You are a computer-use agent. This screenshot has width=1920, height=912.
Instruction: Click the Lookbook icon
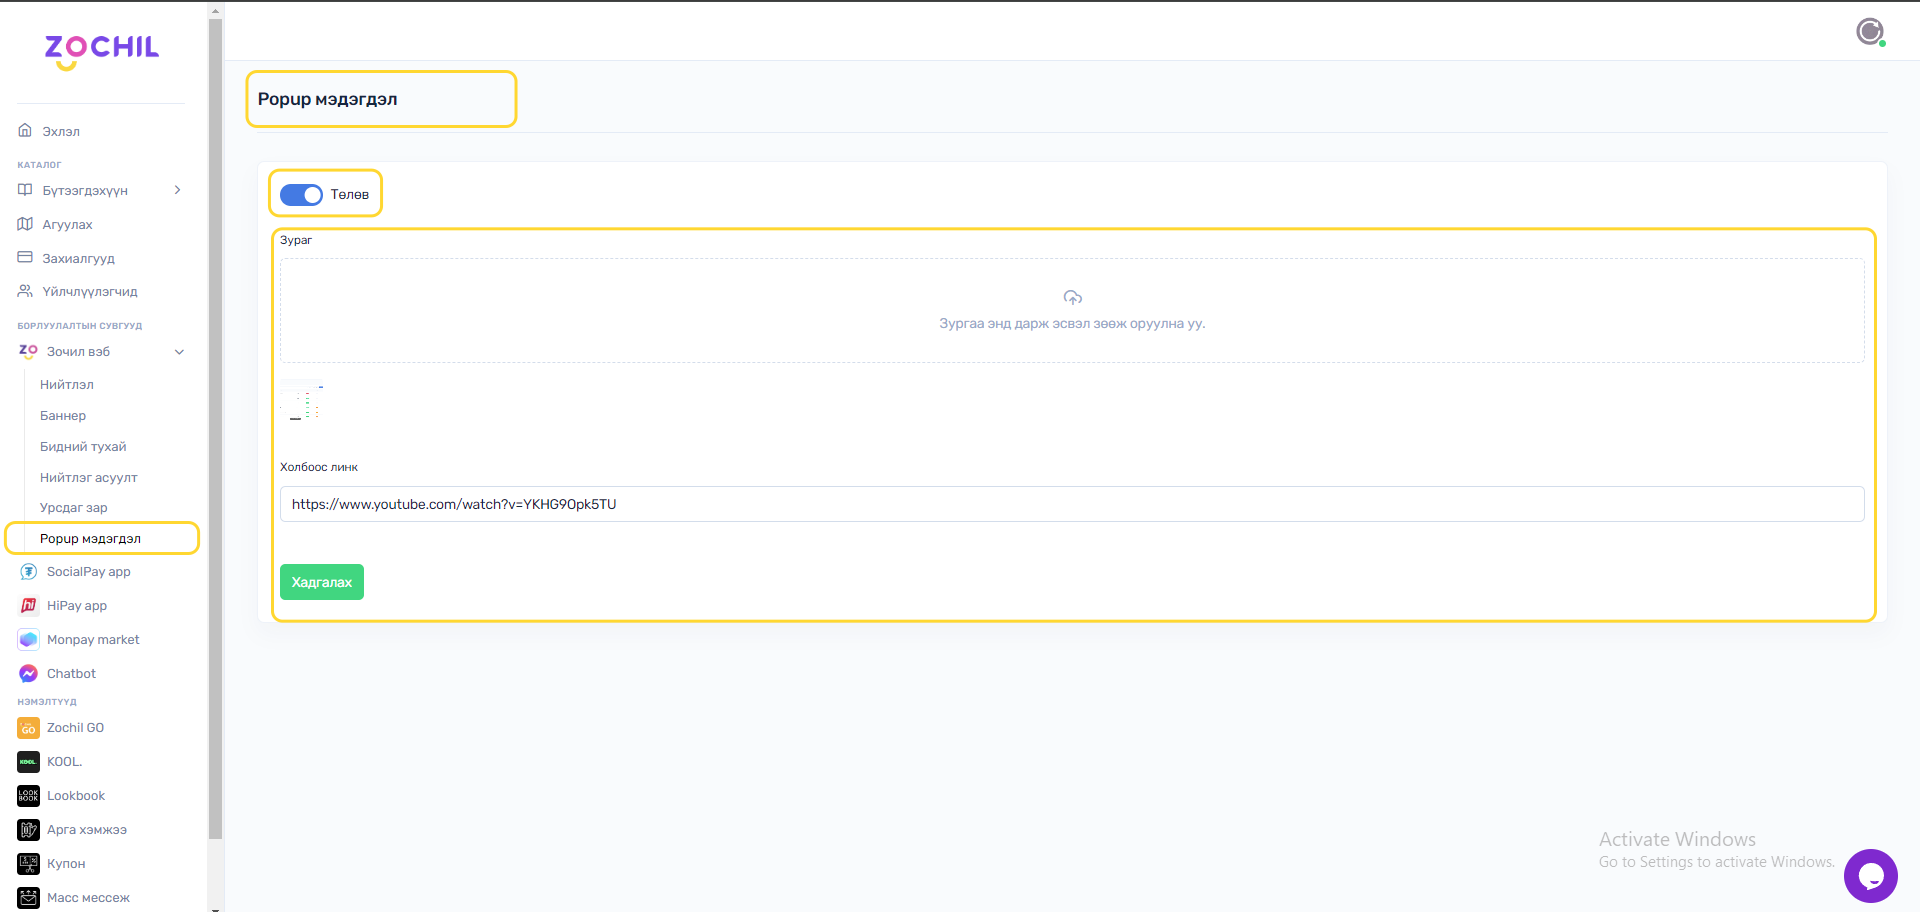pyautogui.click(x=29, y=796)
